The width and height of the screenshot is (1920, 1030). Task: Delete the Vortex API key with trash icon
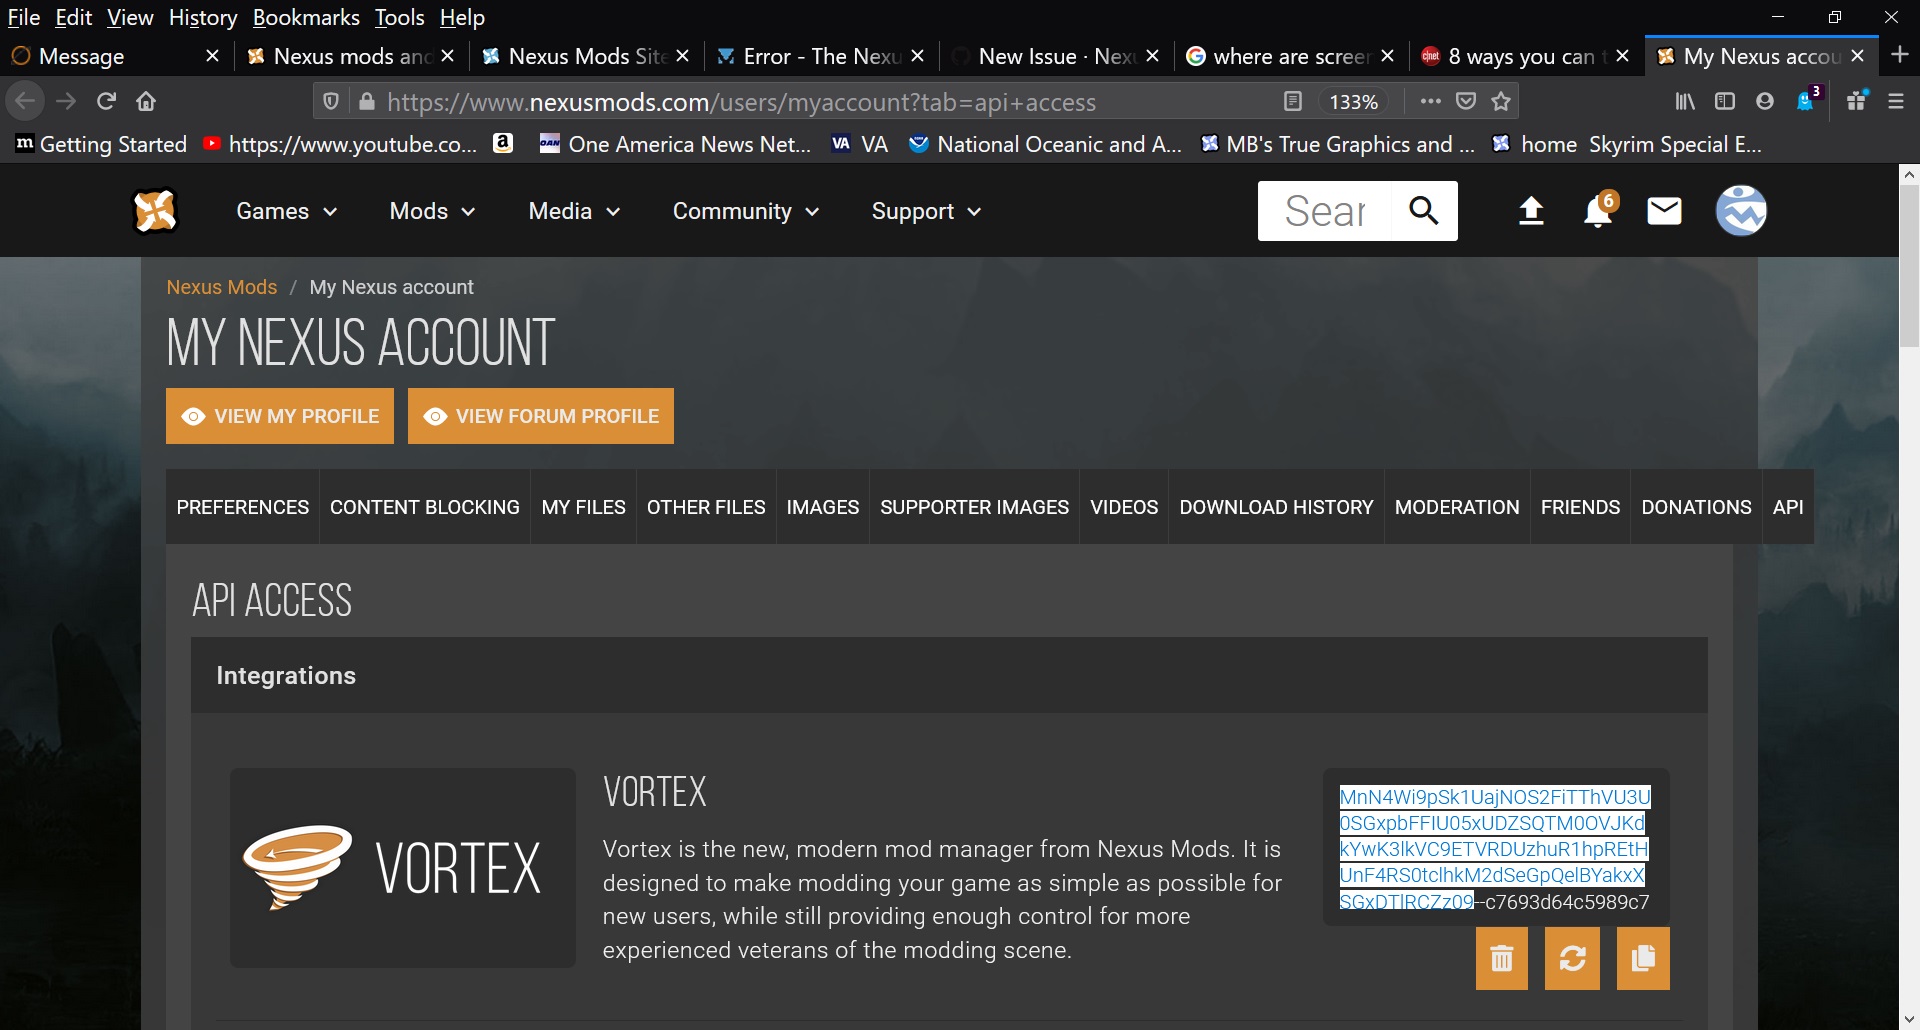[x=1501, y=958]
